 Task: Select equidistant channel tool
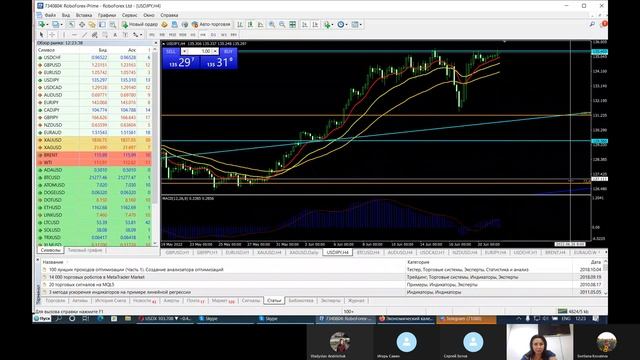coord(95,35)
